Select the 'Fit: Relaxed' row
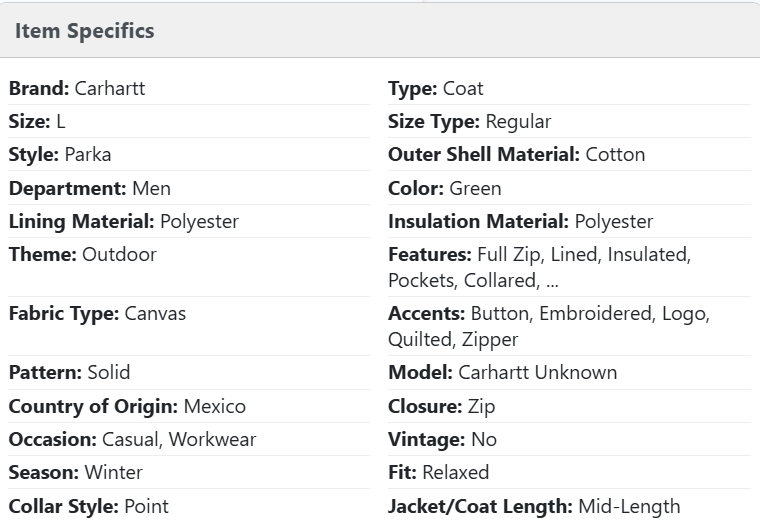 point(570,472)
